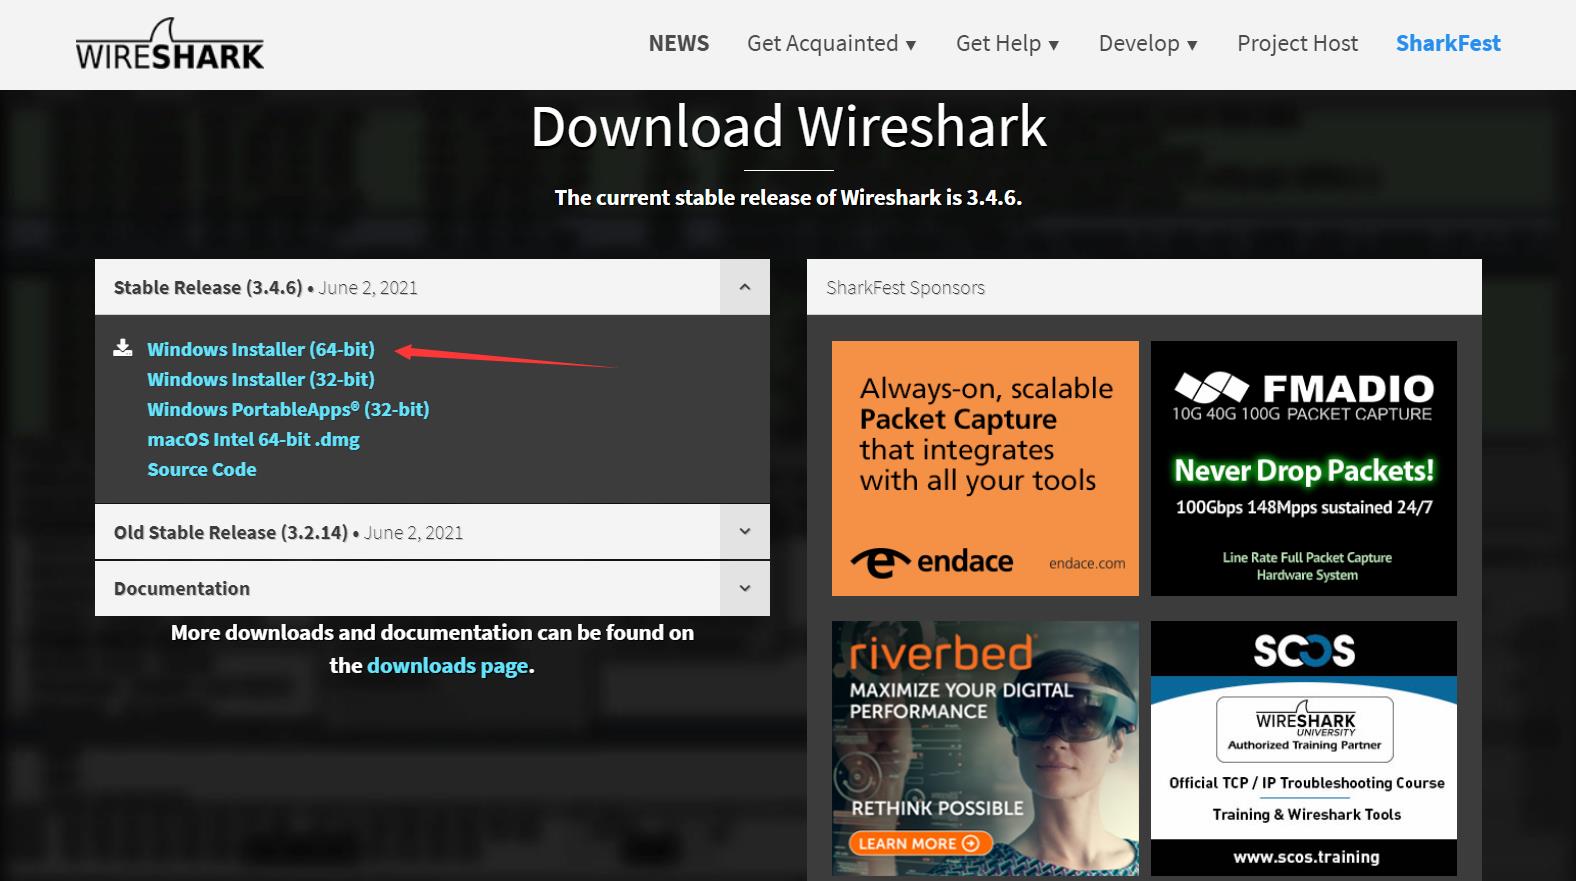Open the SharkFest link
The width and height of the screenshot is (1576, 881).
1448,43
